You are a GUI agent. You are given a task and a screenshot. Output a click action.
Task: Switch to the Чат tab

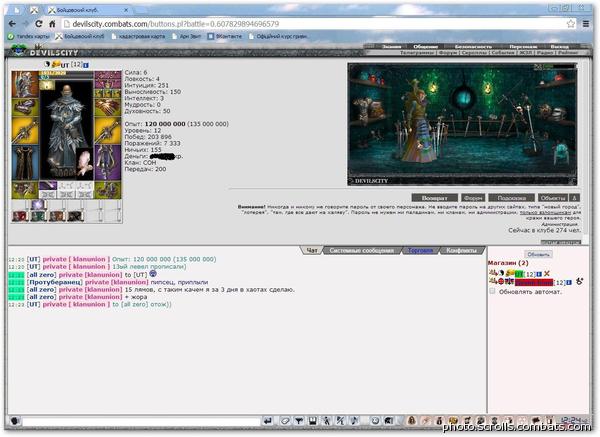click(x=312, y=250)
